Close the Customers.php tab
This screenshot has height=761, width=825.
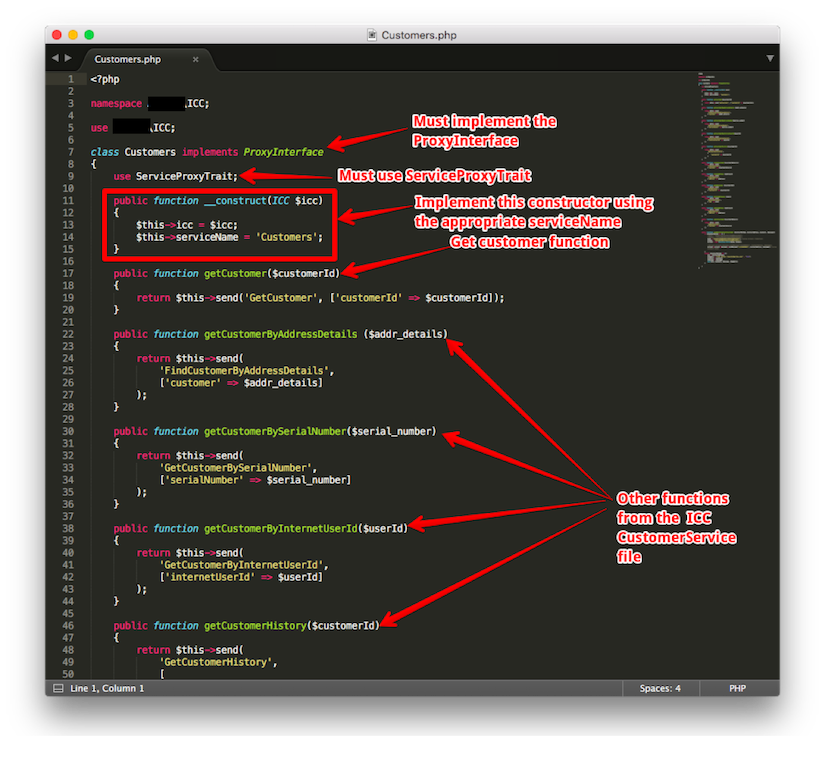(x=196, y=59)
